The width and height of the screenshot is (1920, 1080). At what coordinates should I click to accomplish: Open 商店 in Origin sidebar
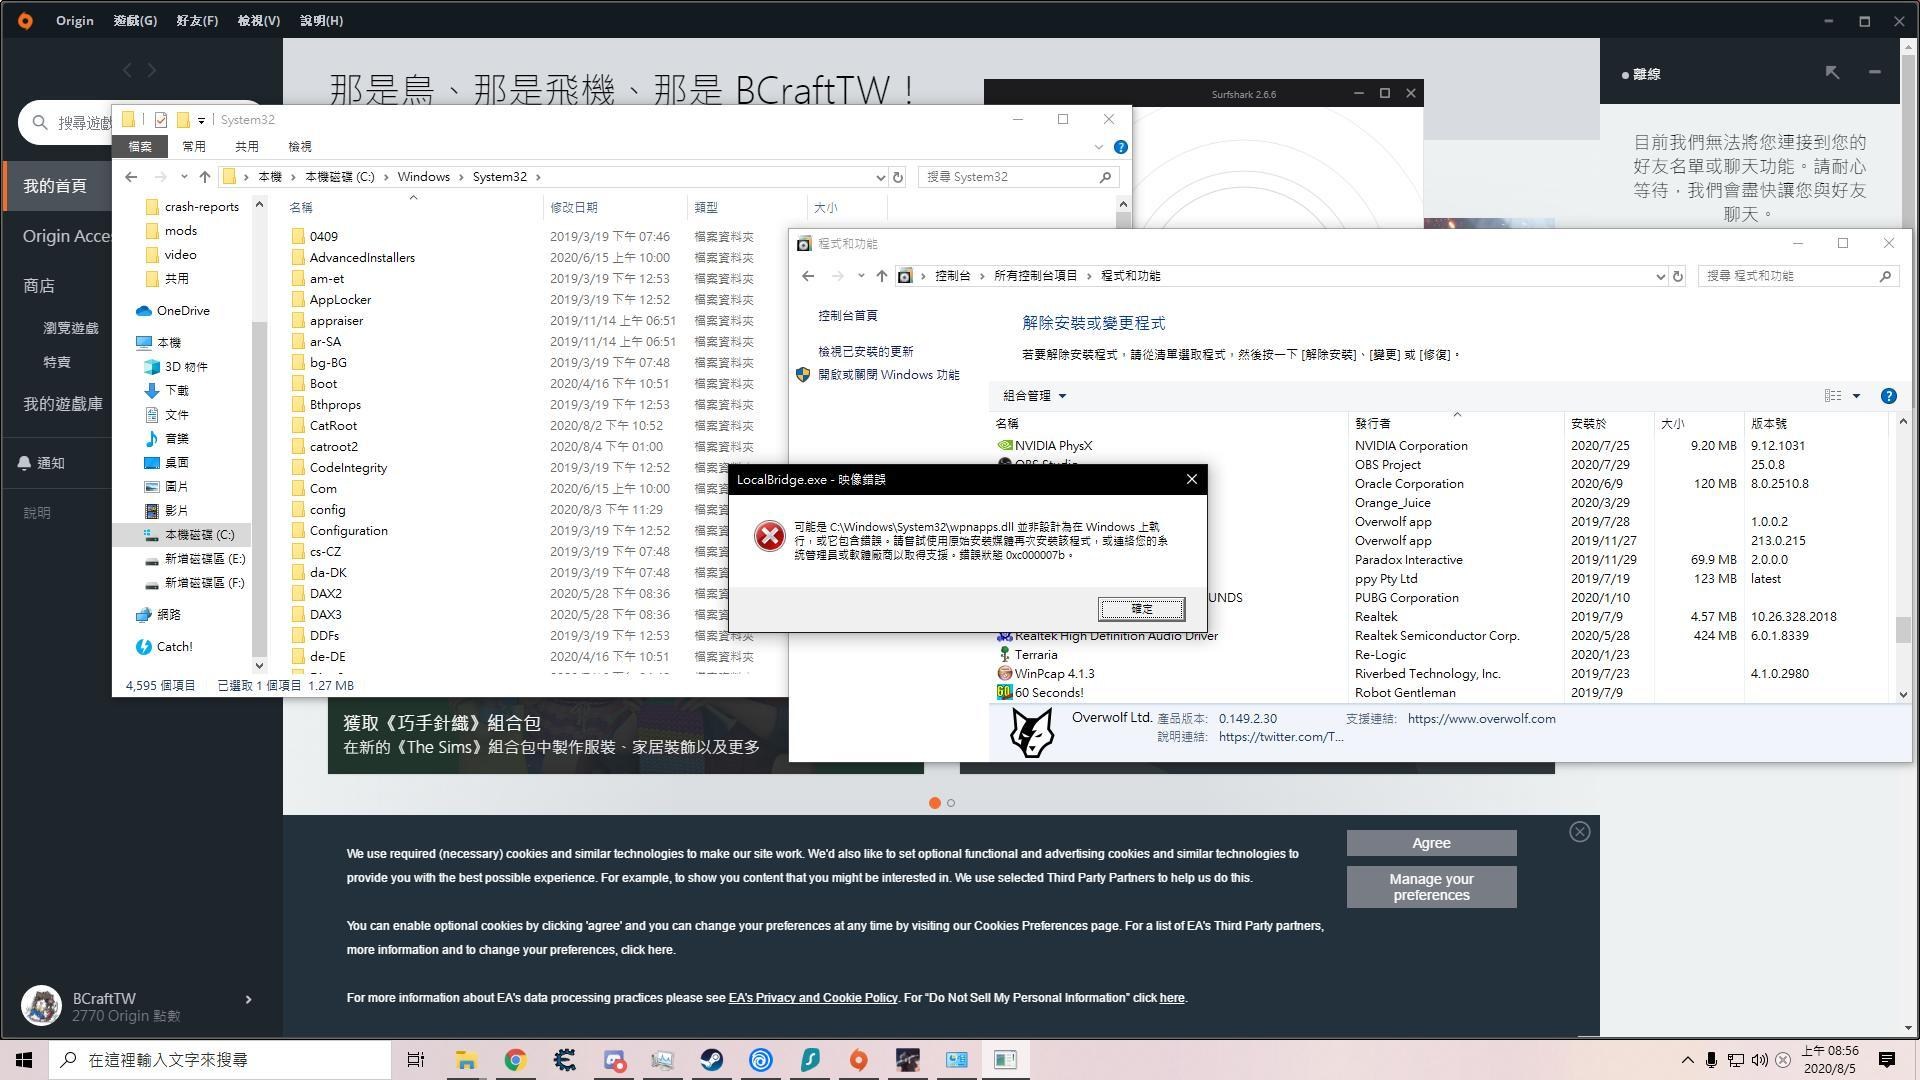[x=40, y=286]
